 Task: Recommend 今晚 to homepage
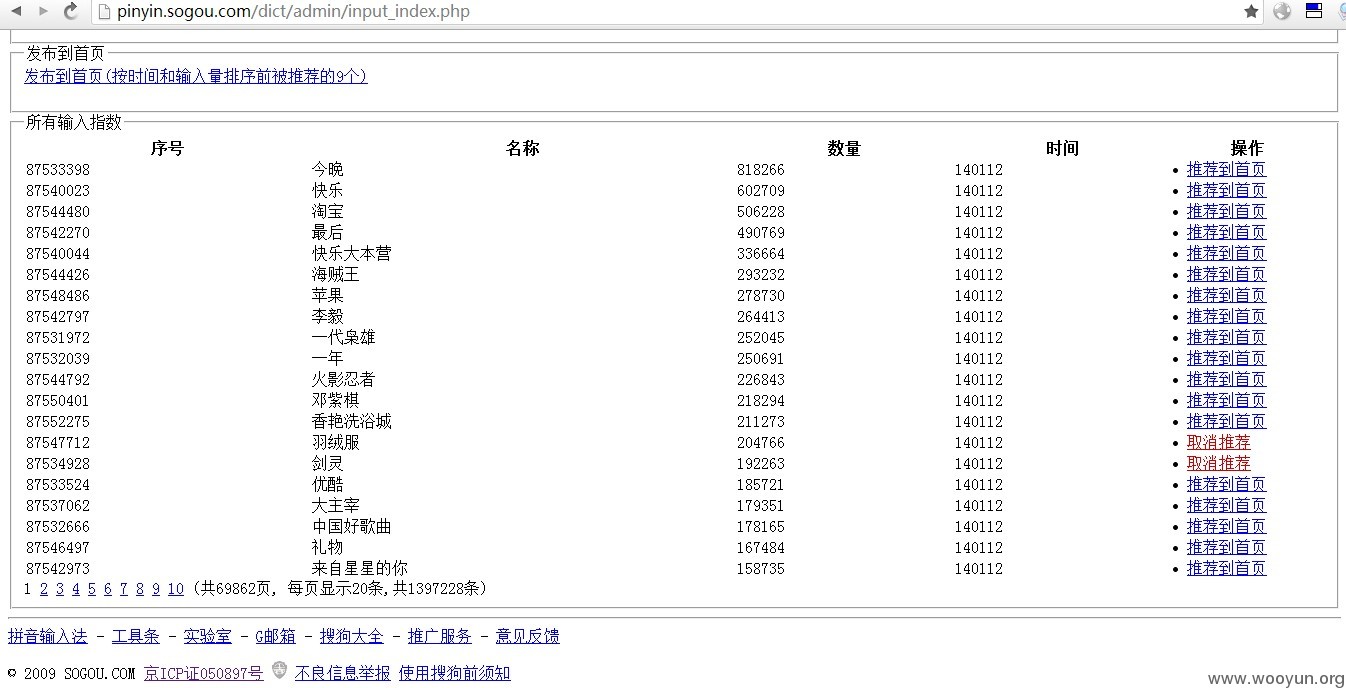(x=1226, y=169)
